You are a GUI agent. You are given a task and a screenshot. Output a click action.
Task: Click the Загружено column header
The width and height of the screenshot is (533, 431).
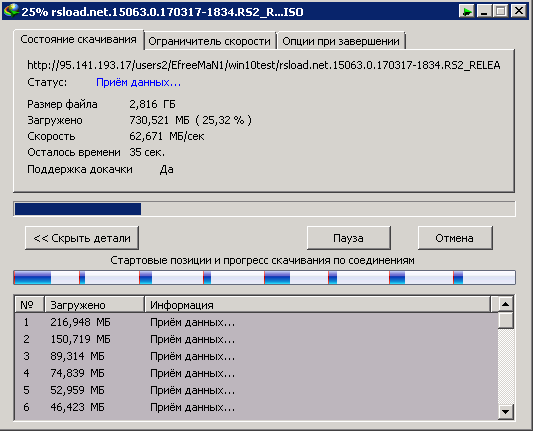click(x=94, y=305)
